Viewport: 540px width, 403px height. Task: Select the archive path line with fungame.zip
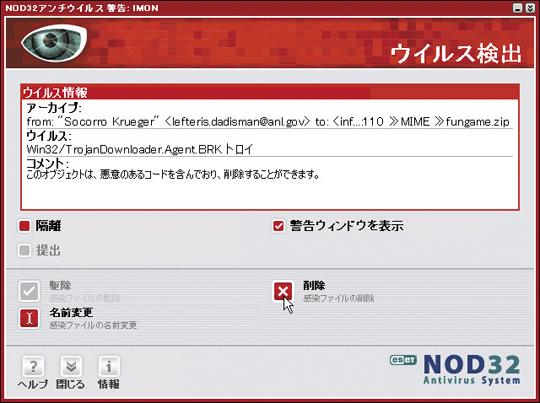pos(268,122)
